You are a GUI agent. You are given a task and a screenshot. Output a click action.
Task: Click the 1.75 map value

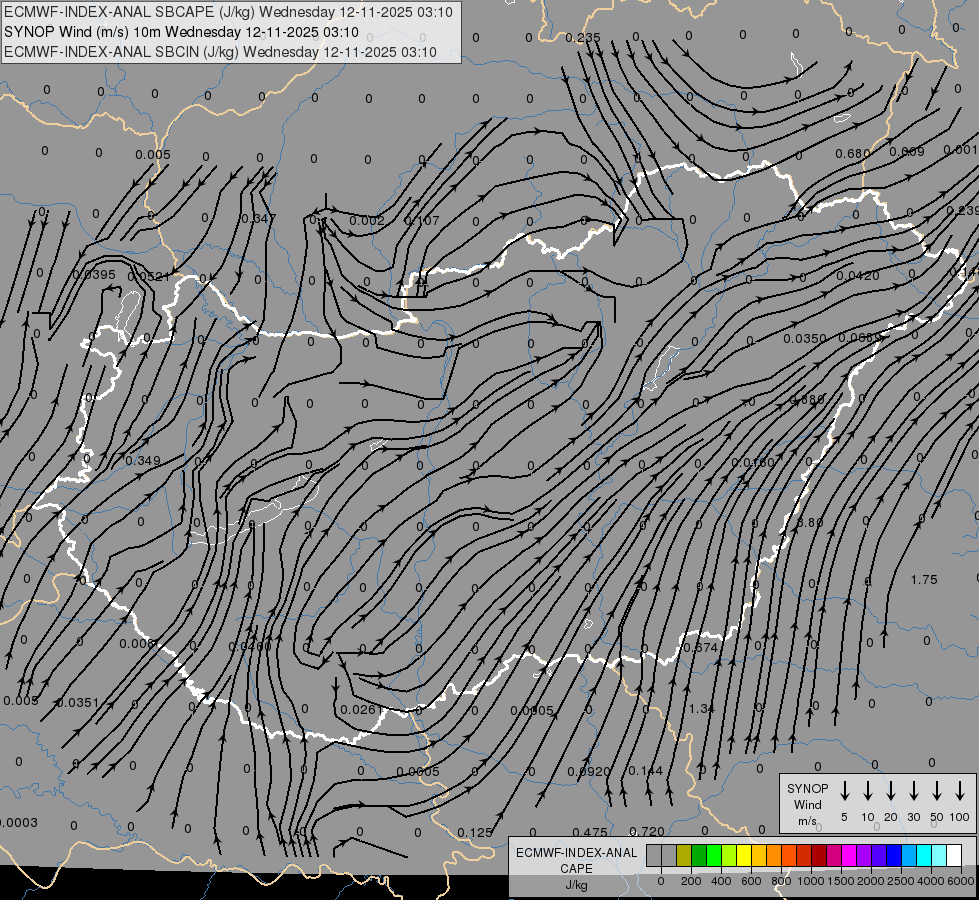(x=924, y=580)
